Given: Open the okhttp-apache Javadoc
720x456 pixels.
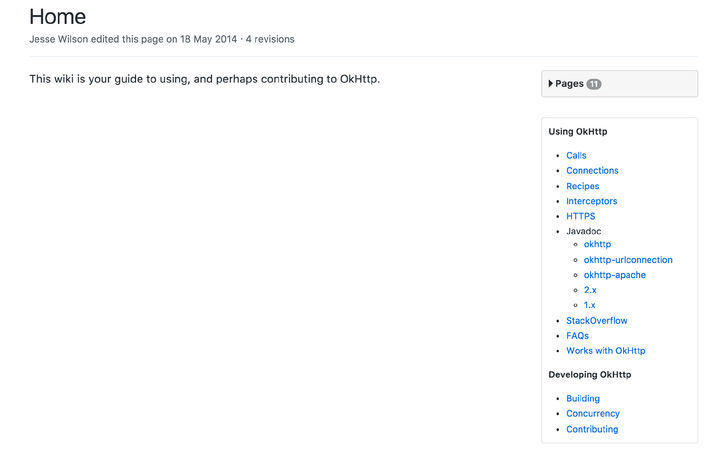Looking at the screenshot, I should (614, 275).
